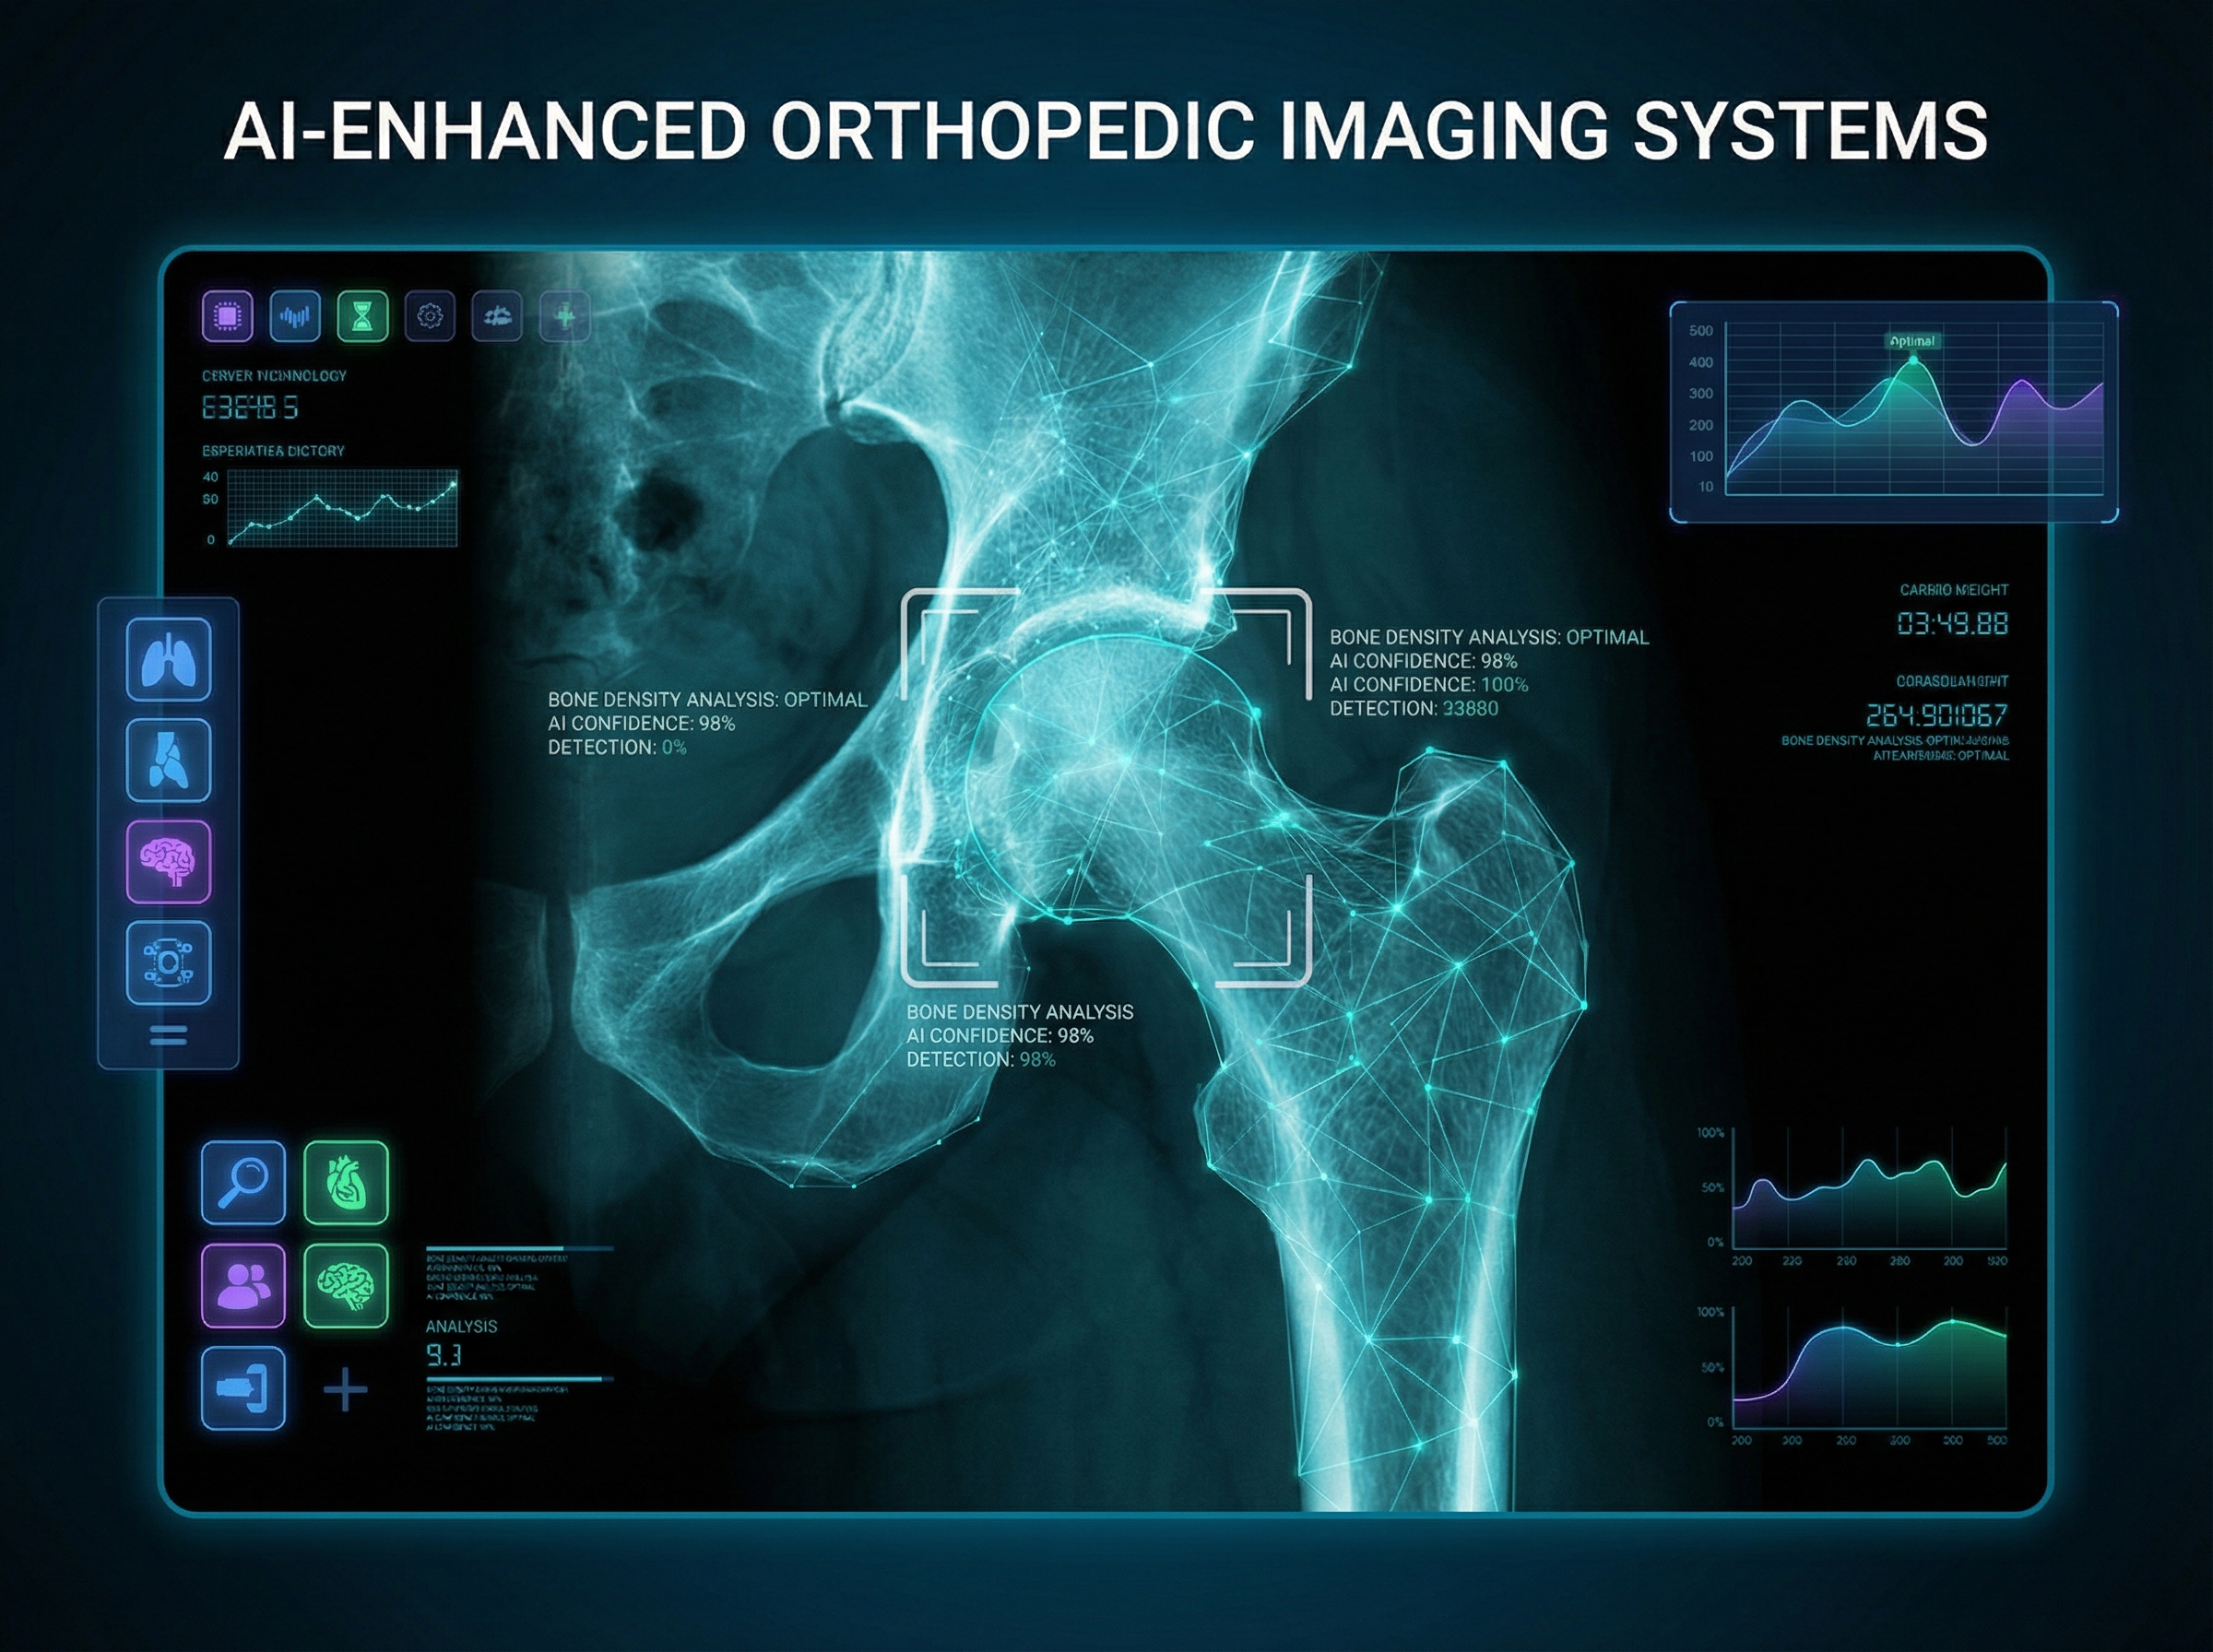
Task: Click the magnifying glass search icon
Action: tap(243, 1182)
